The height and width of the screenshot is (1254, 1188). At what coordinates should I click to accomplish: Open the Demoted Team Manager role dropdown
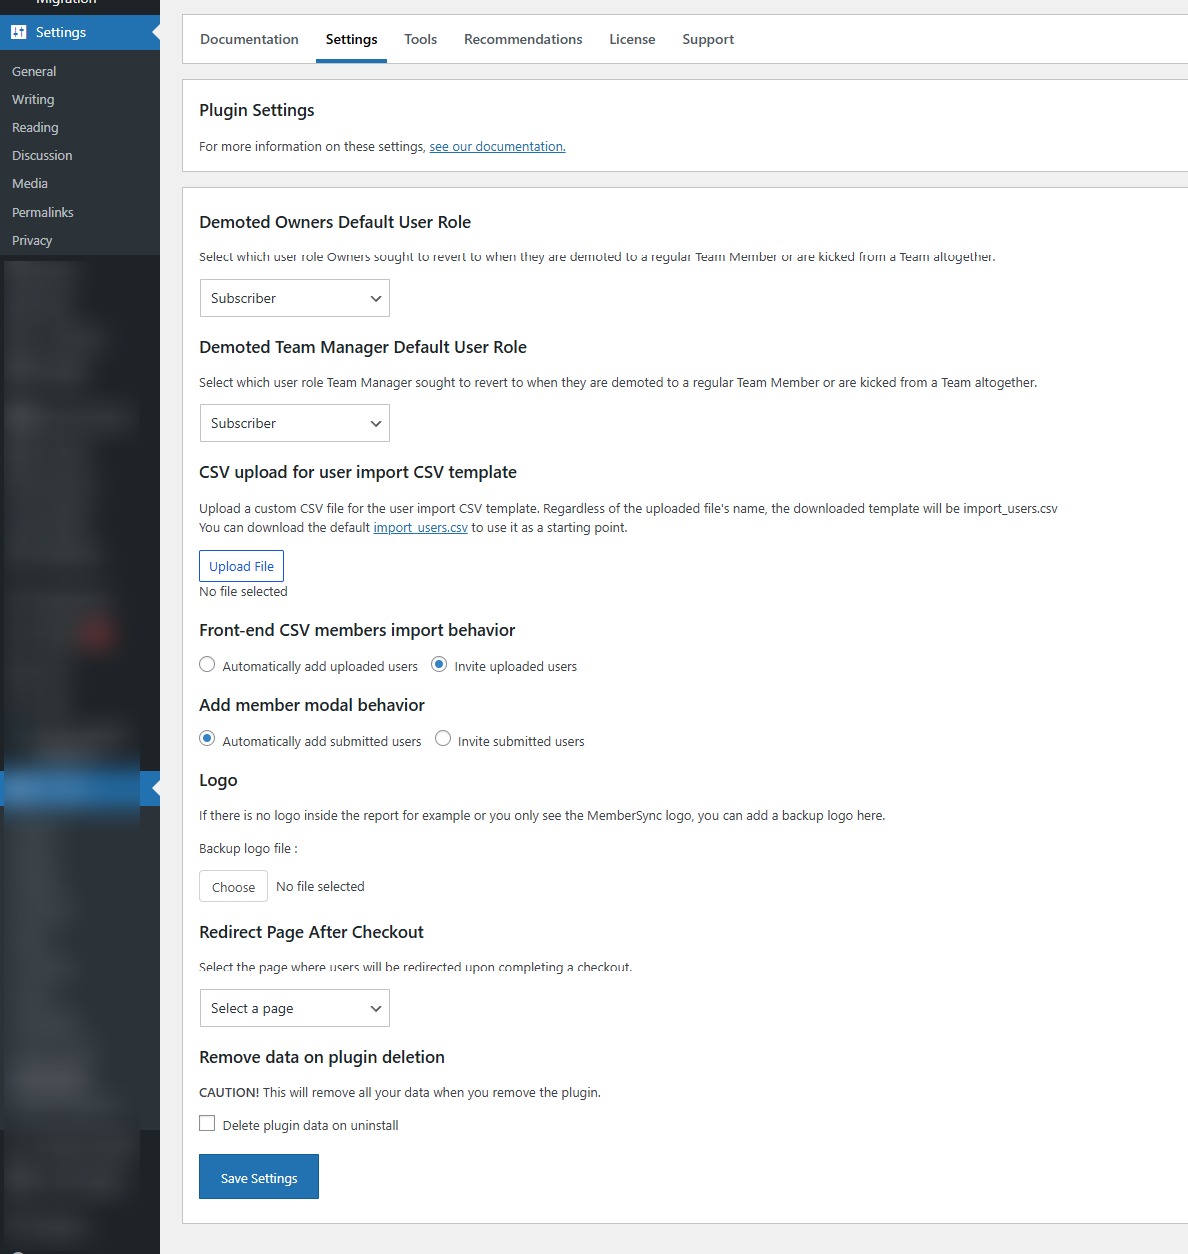294,423
